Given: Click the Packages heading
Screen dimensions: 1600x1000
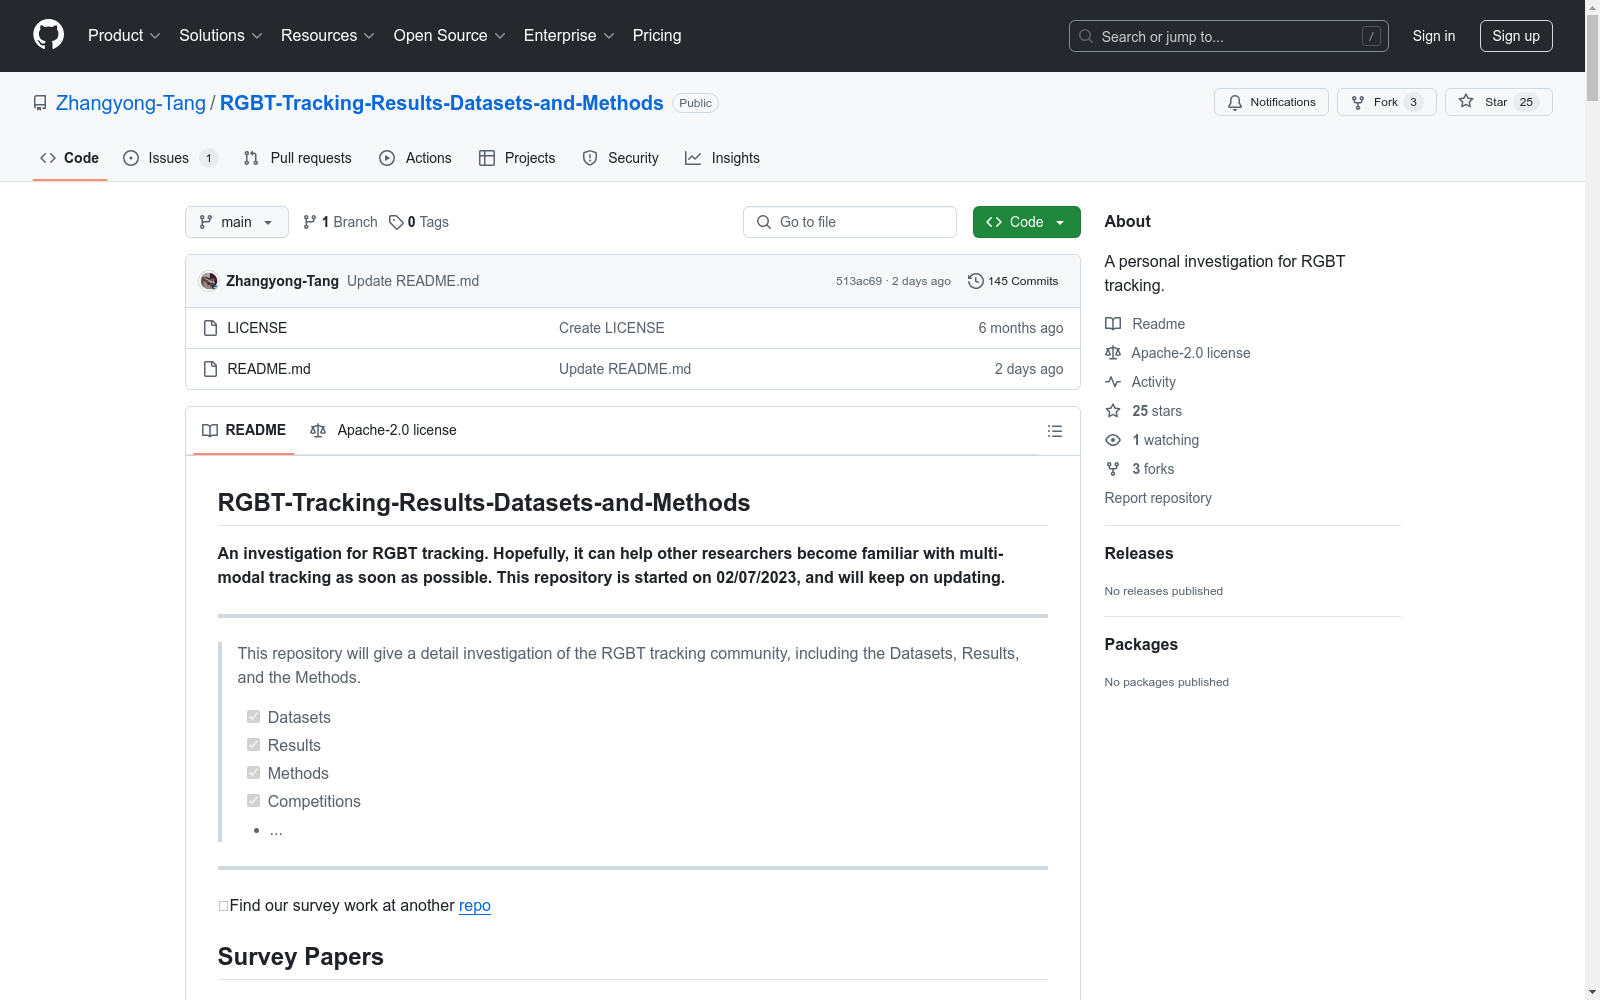Looking at the screenshot, I should 1141,644.
